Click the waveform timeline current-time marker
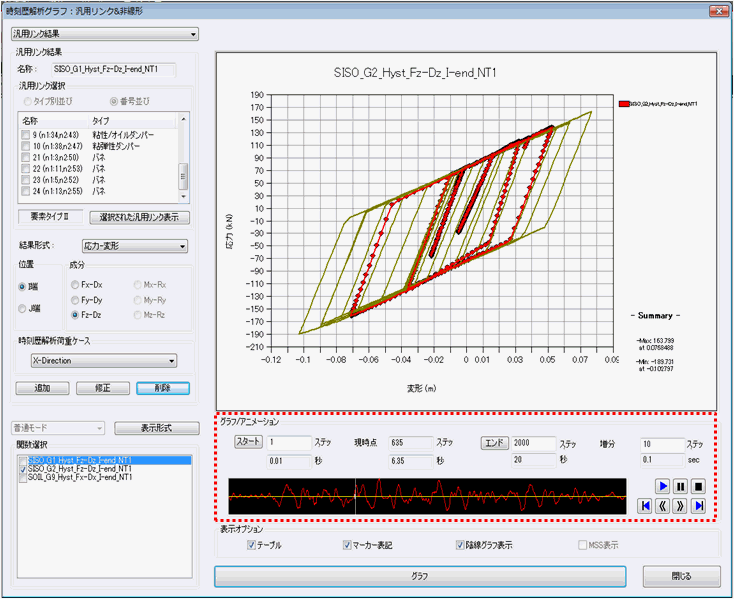Screen dimensions: 734x599 (x=355, y=497)
